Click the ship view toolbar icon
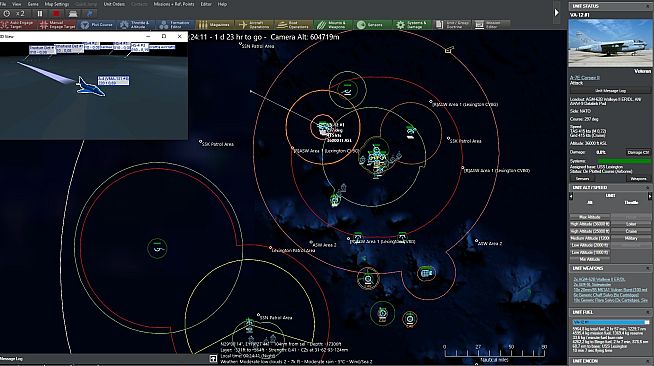Viewport: 654px width, 366px height. tap(73, 14)
